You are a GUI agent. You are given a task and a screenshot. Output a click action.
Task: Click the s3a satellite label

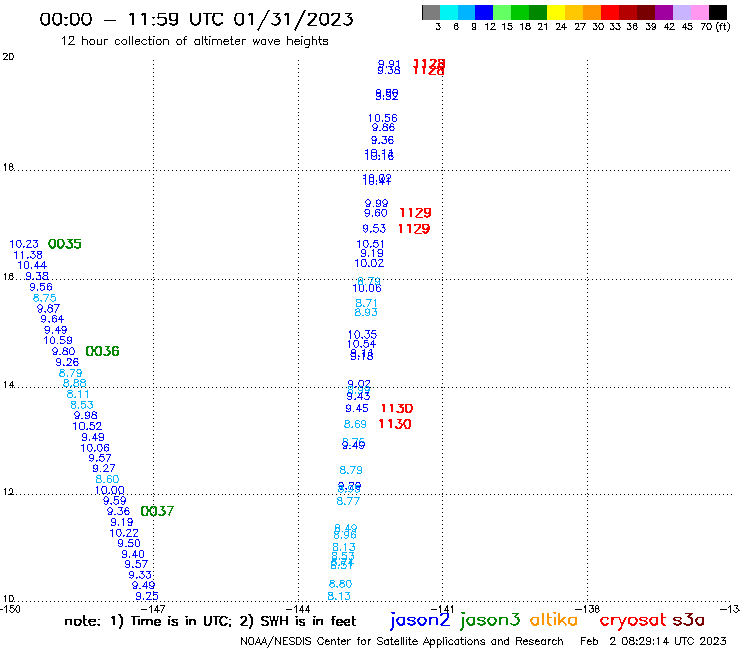click(688, 620)
